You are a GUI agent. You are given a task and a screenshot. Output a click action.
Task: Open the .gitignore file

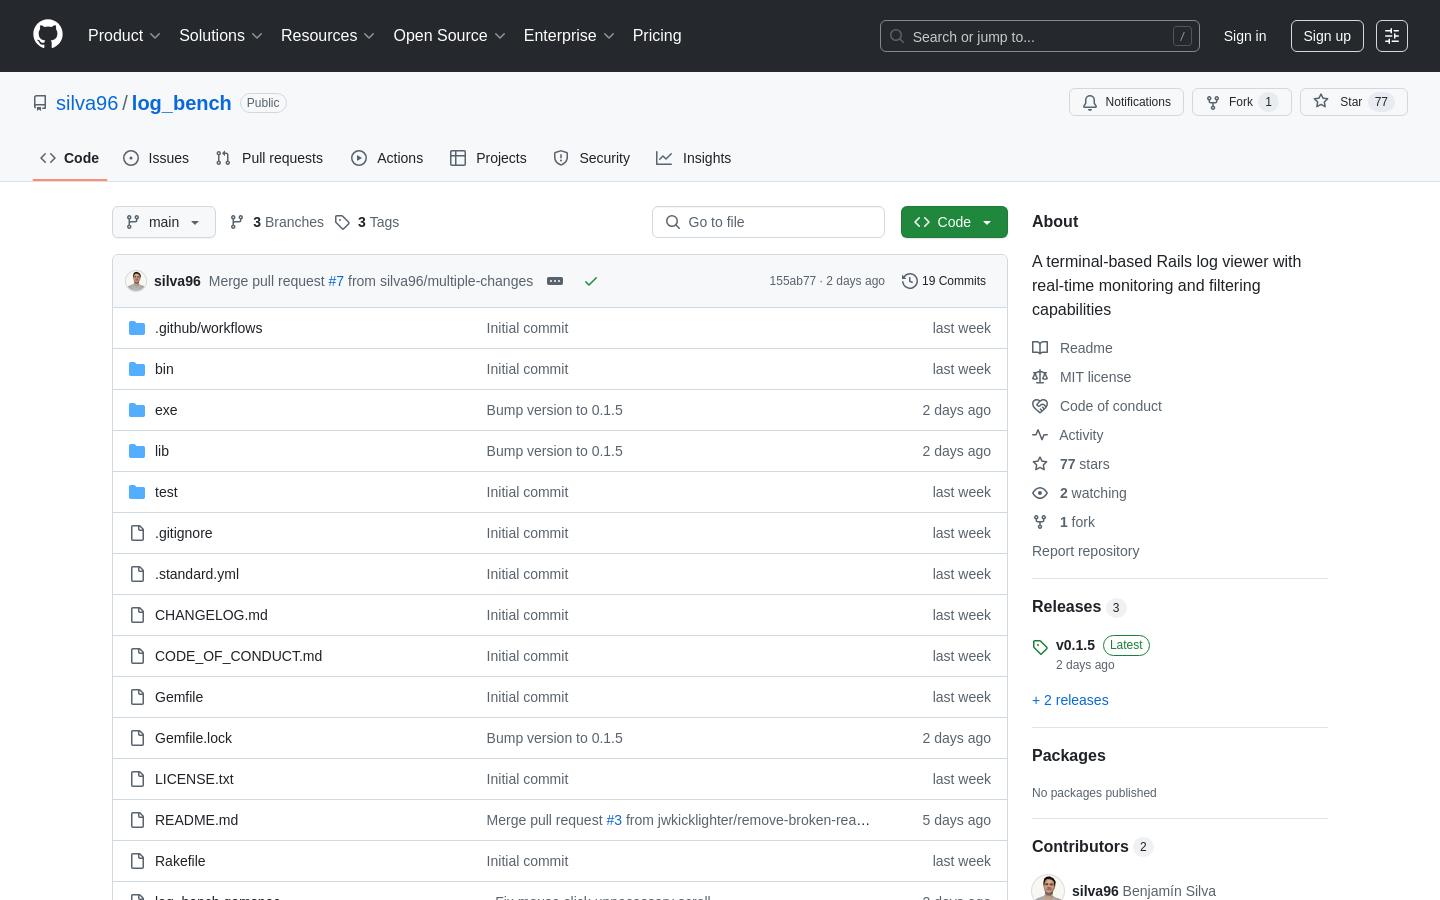click(x=183, y=533)
